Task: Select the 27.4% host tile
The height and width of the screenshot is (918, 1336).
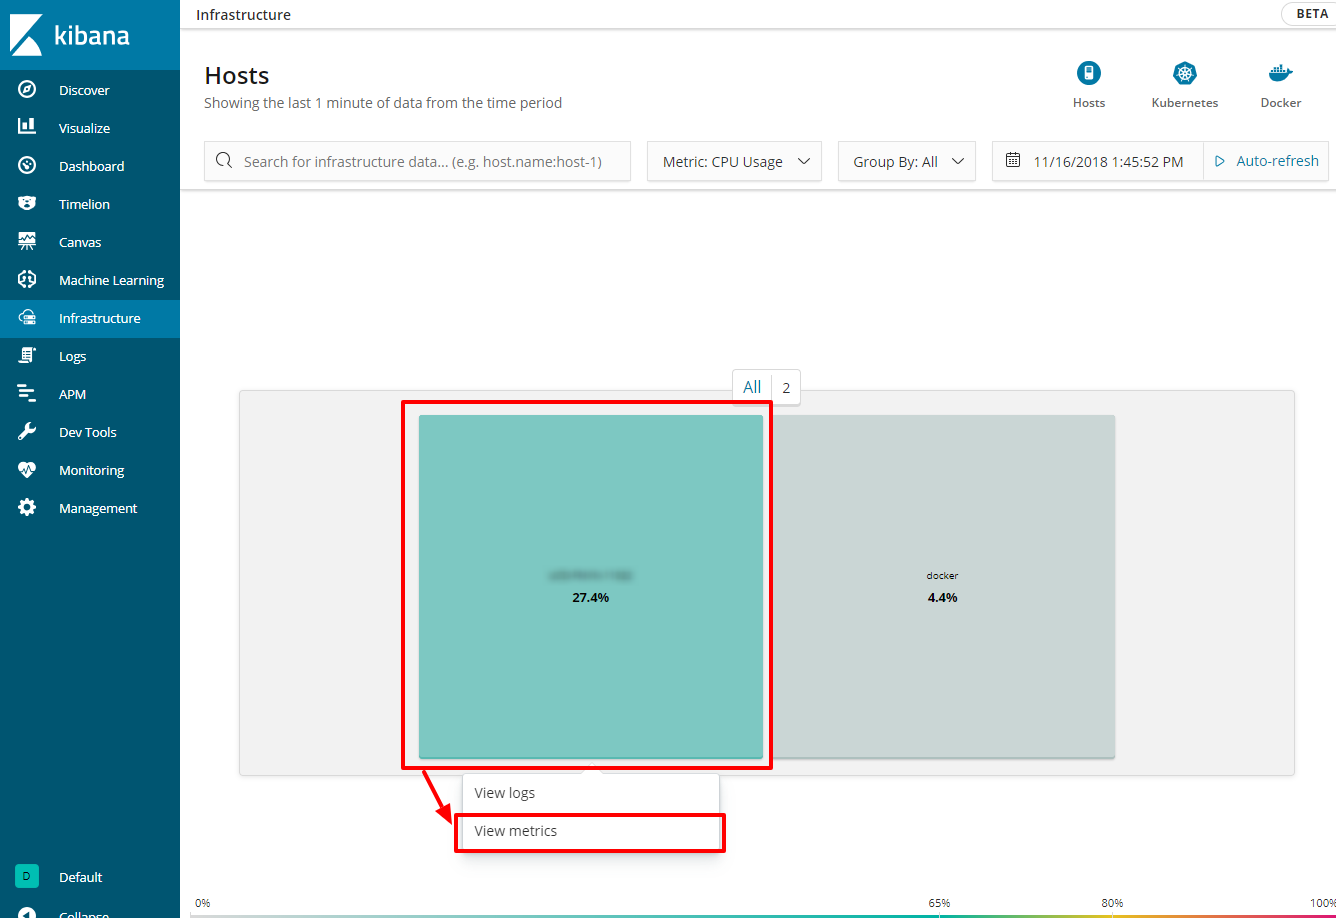Action: 591,586
